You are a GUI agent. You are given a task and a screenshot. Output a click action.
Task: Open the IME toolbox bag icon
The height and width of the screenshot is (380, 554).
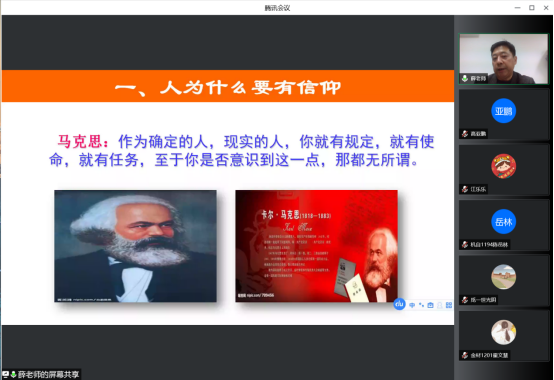(430, 305)
